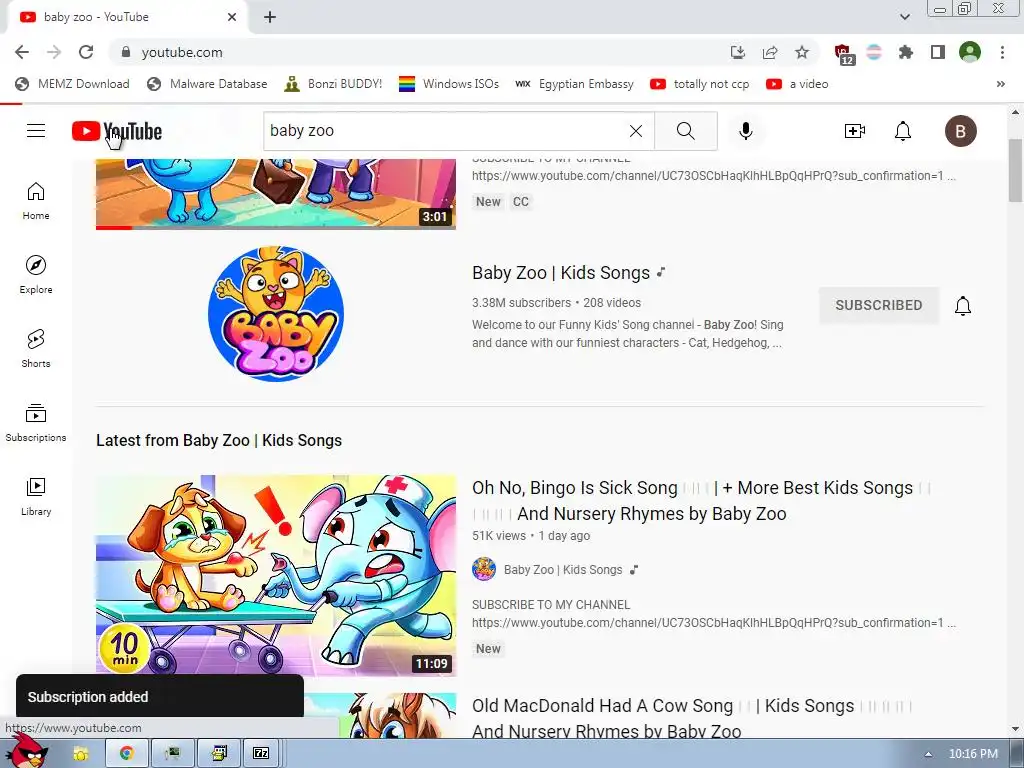The width and height of the screenshot is (1024, 768).
Task: Open Old MacDonald Had A Cow Song title
Action: point(692,718)
